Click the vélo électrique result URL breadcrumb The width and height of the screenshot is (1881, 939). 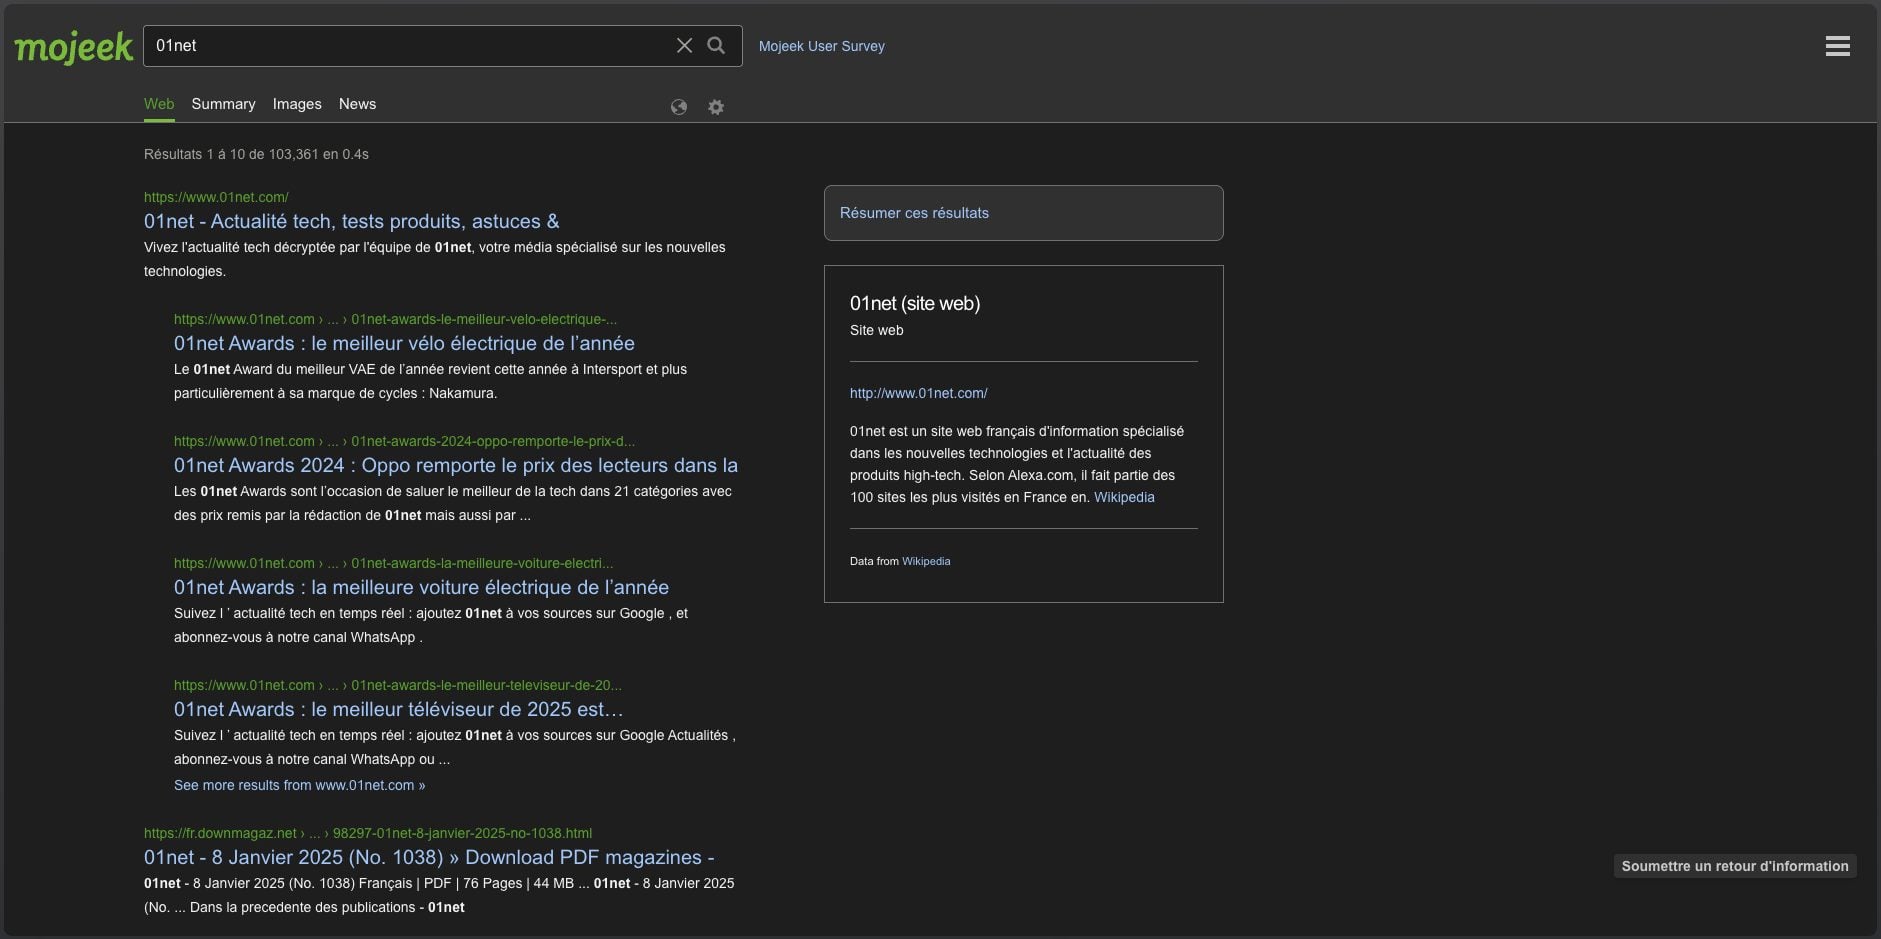coord(395,319)
